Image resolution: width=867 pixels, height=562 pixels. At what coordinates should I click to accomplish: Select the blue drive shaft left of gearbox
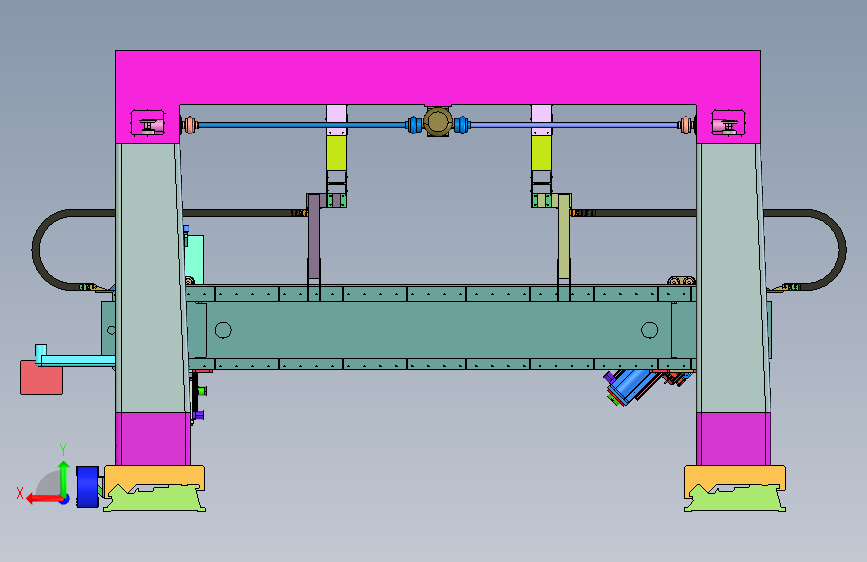[302, 125]
